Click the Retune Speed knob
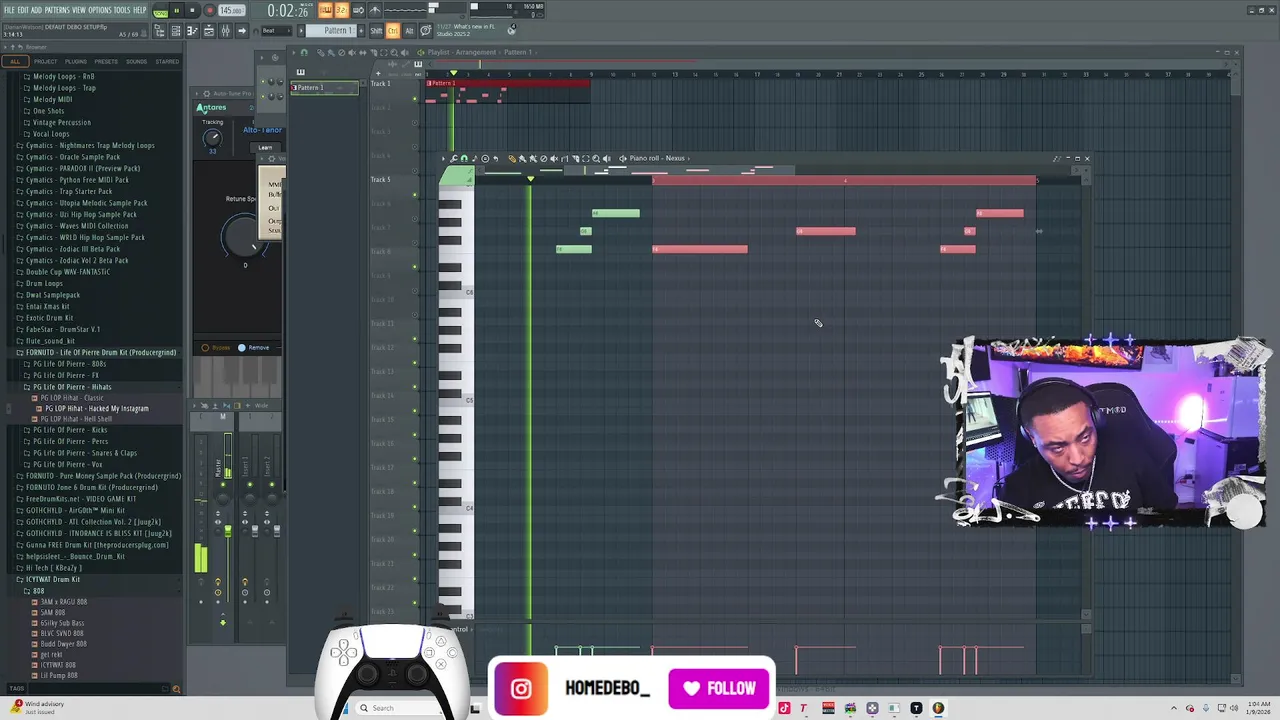The width and height of the screenshot is (1280, 720). click(x=243, y=236)
